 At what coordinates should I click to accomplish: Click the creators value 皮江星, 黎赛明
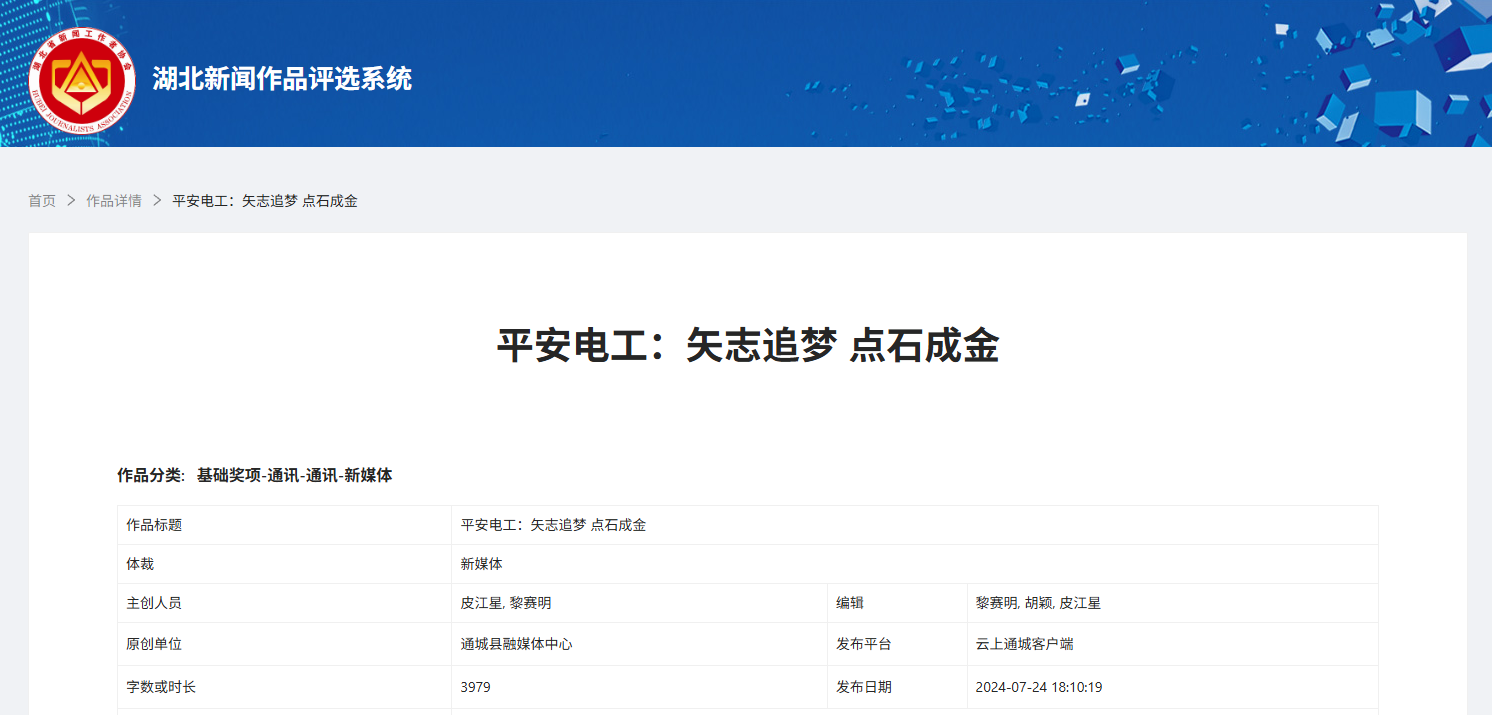506,603
